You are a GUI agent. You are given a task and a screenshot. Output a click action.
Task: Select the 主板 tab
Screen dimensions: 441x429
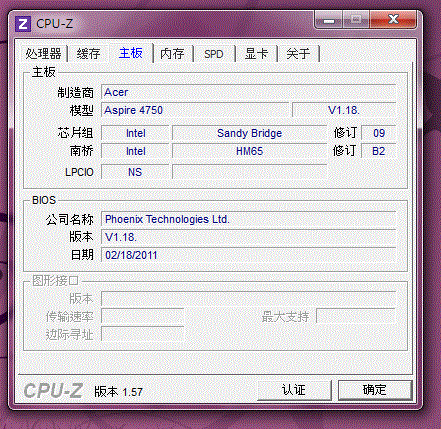pyautogui.click(x=131, y=53)
